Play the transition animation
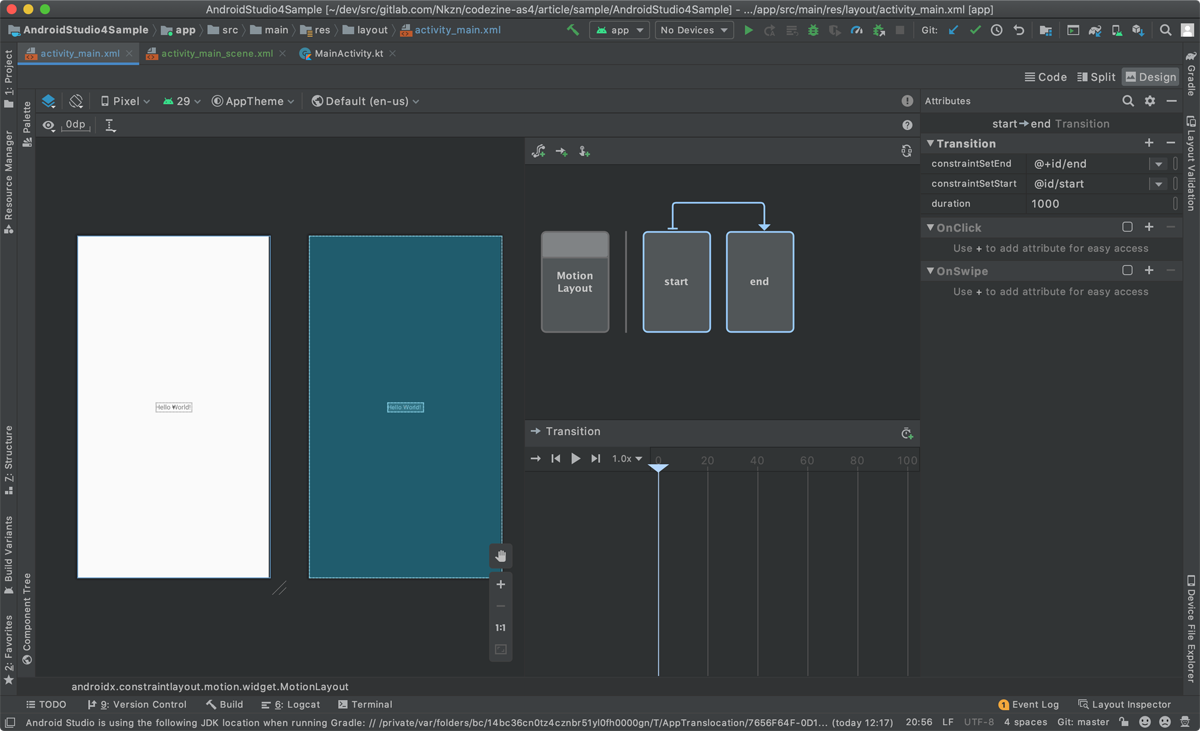 (576, 459)
